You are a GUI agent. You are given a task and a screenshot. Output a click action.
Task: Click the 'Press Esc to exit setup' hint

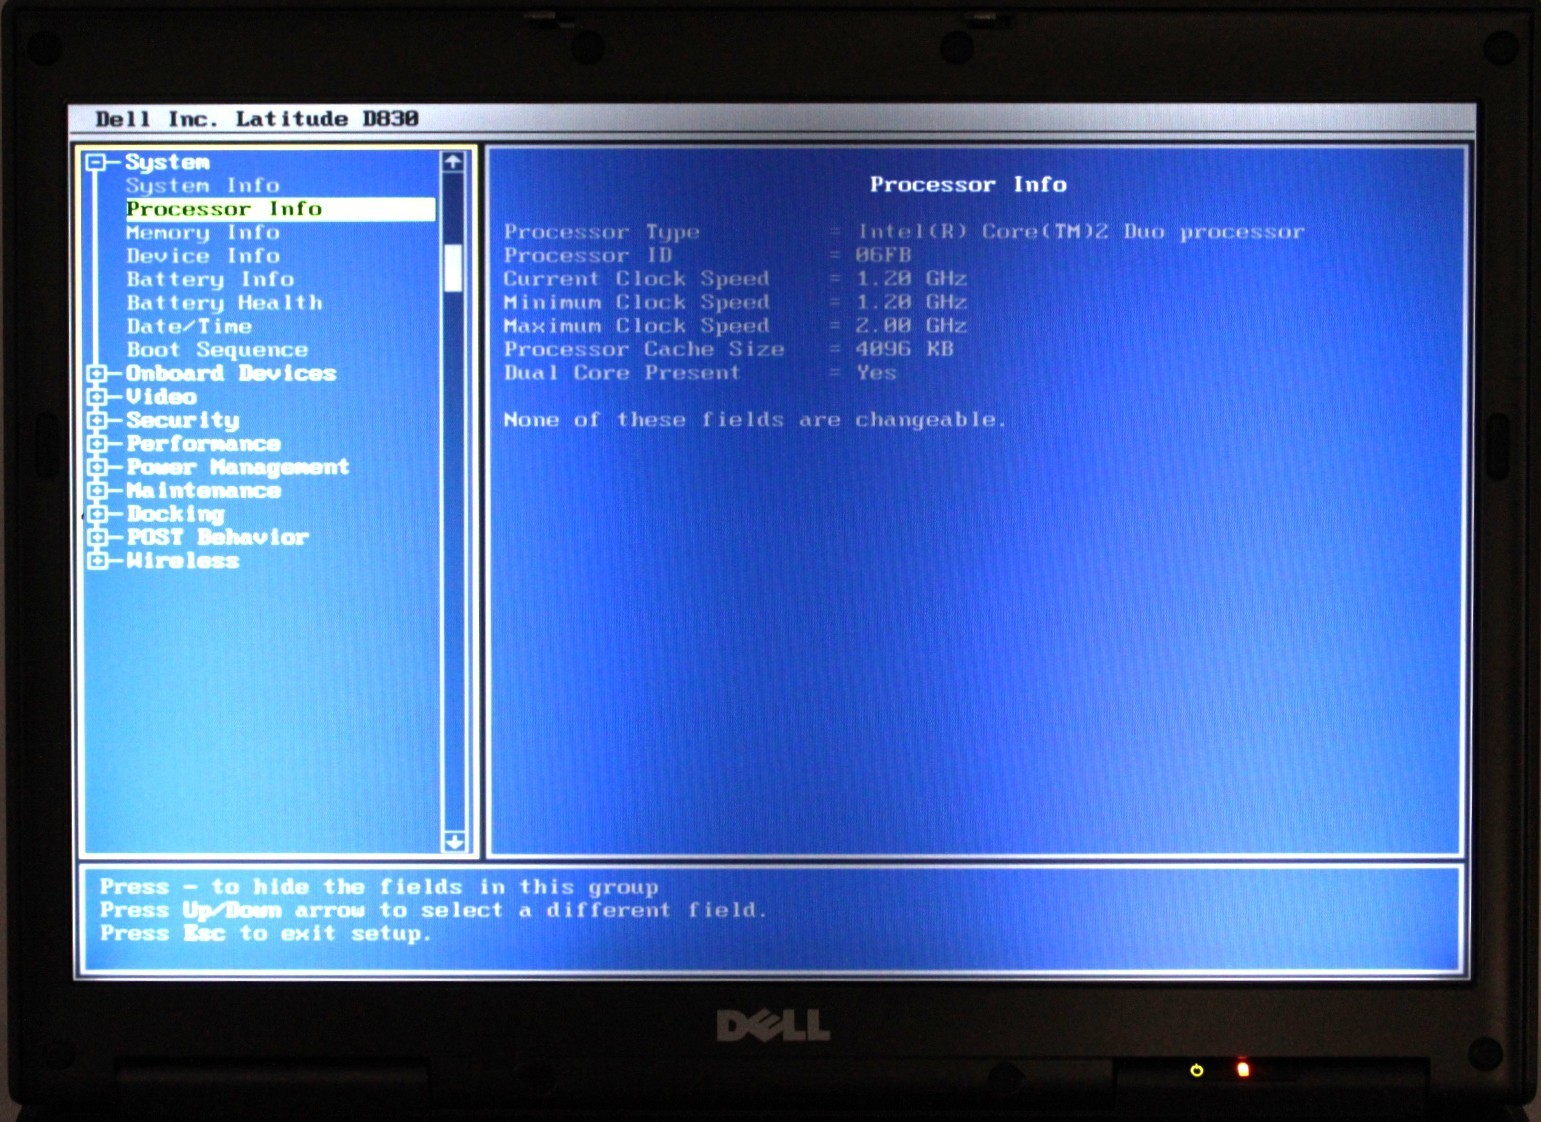tap(266, 934)
